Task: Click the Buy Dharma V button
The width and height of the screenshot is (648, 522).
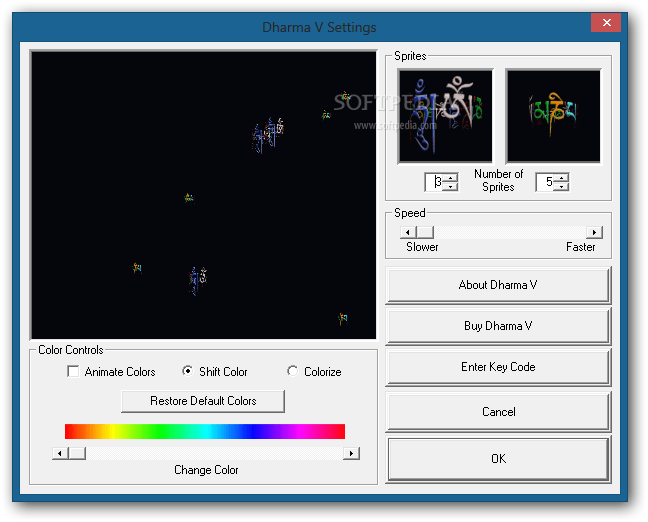Action: pyautogui.click(x=498, y=326)
